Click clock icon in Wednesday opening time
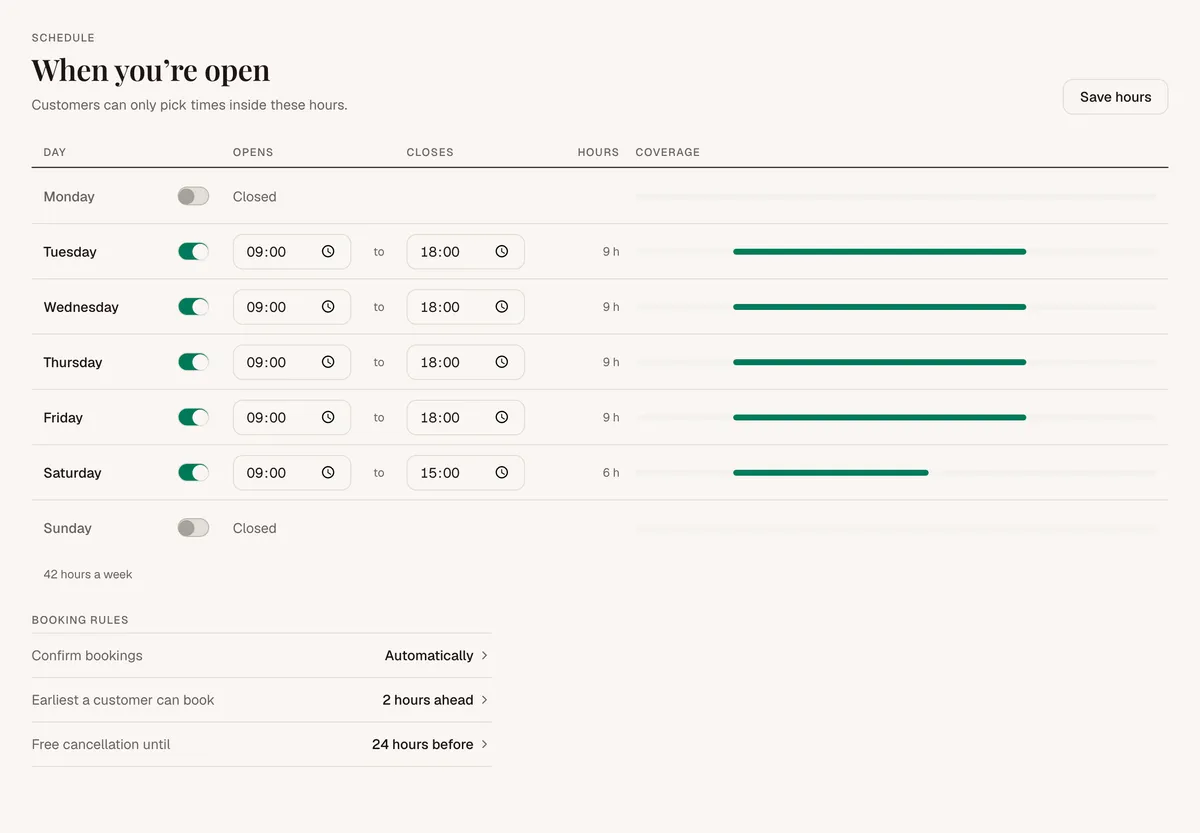 328,307
